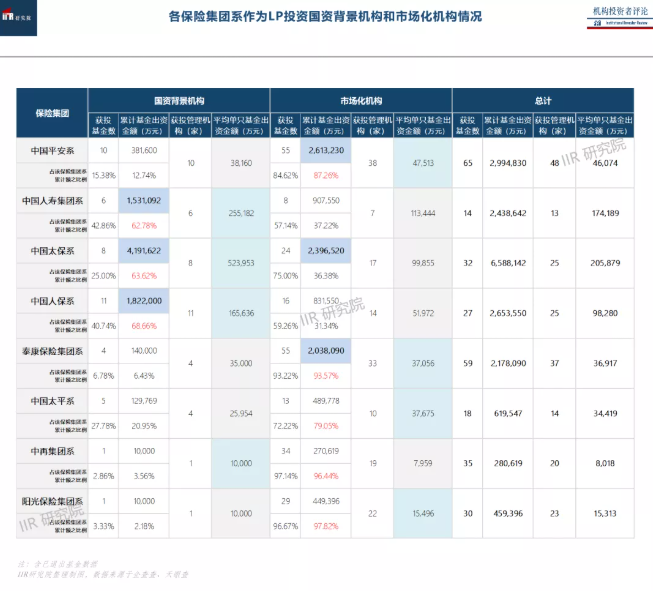Click the 15,496 cell
The width and height of the screenshot is (653, 591).
[423, 514]
